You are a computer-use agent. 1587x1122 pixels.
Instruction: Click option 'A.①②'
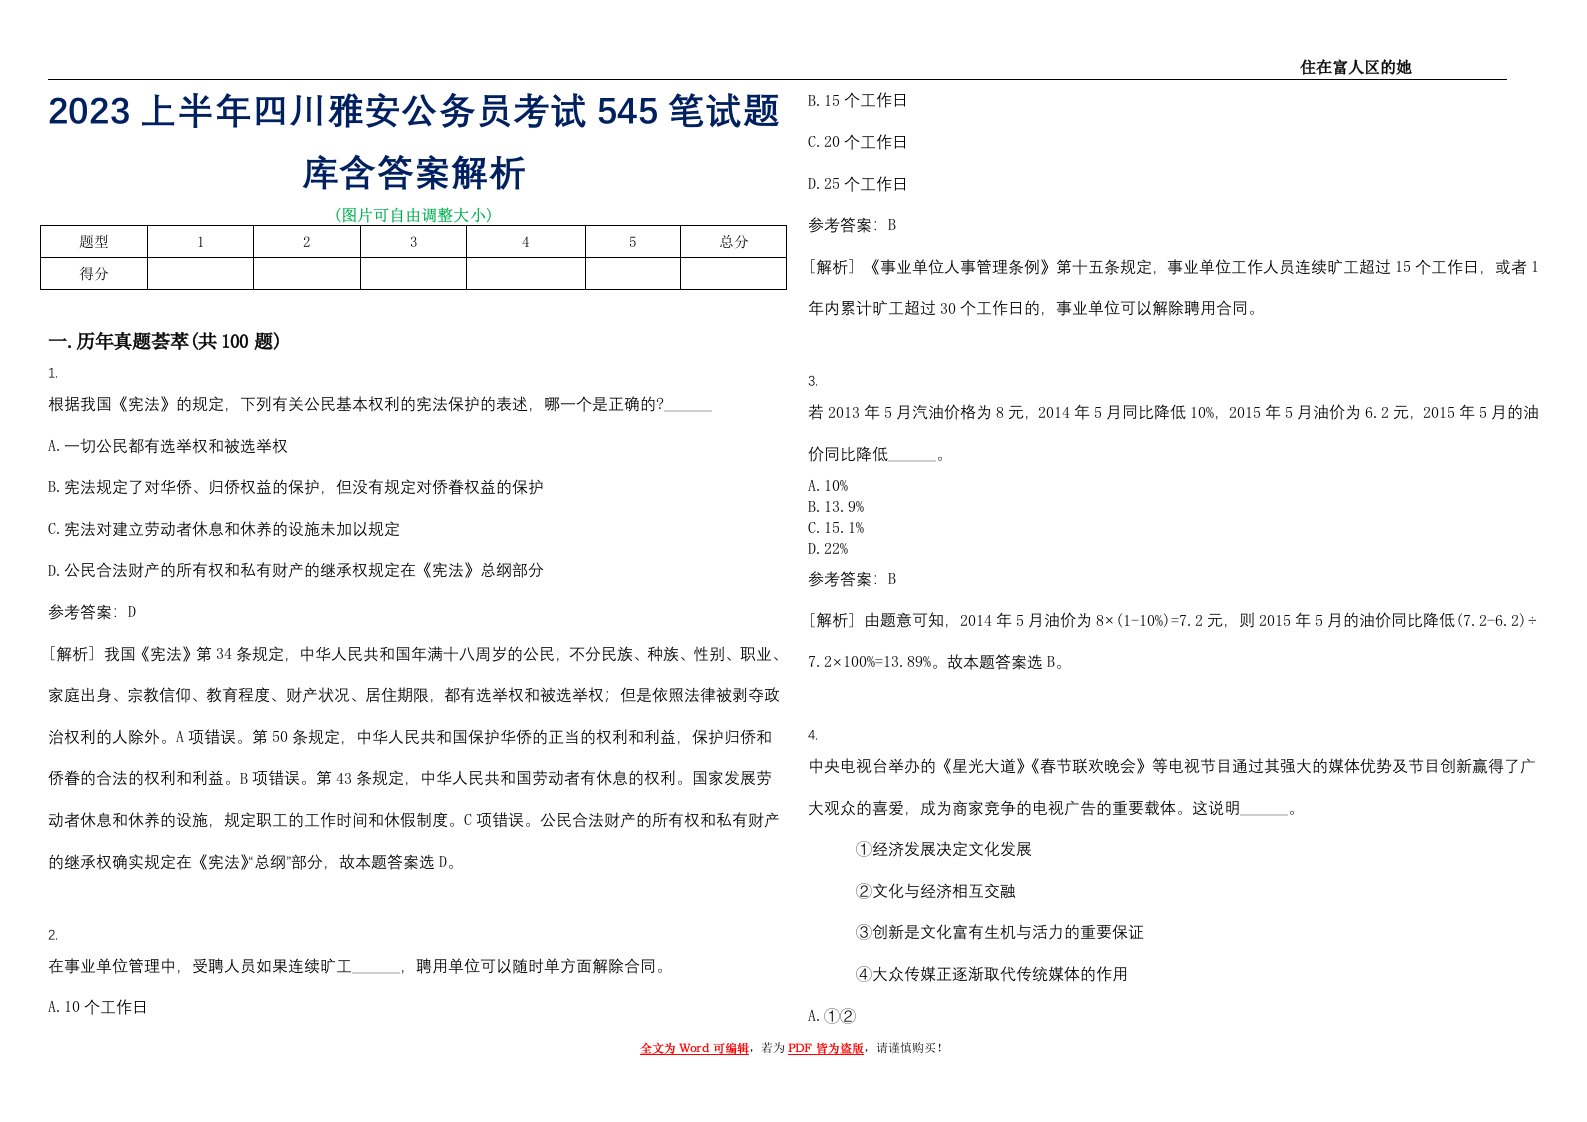coord(832,1017)
